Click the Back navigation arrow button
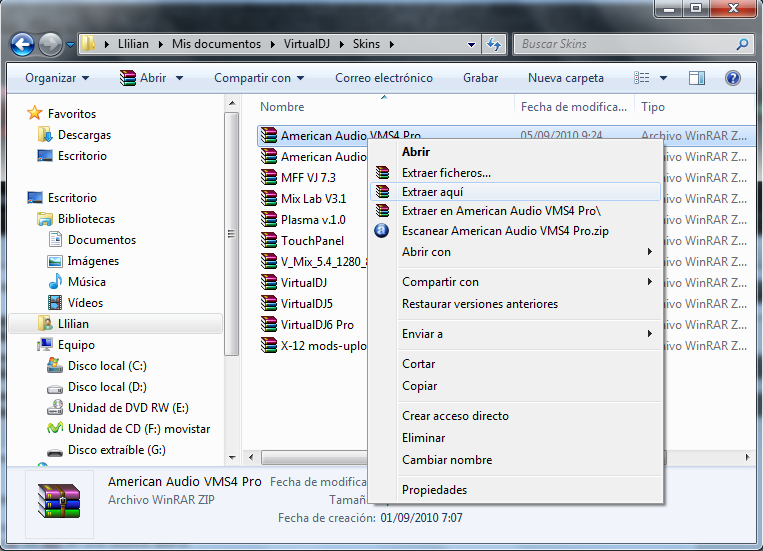The width and height of the screenshot is (763, 551). tap(22, 45)
